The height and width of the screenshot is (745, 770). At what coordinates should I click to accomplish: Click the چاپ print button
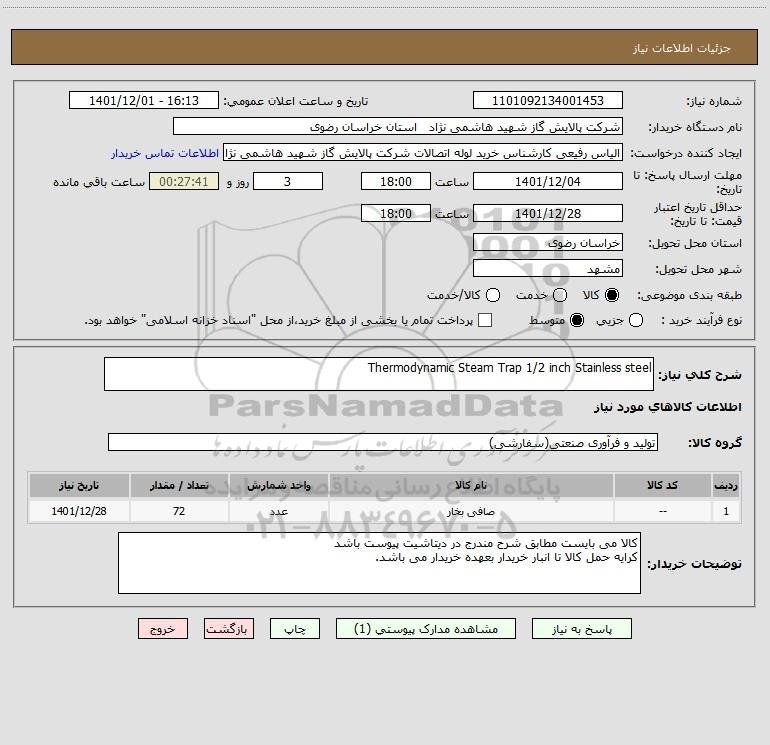(x=295, y=629)
